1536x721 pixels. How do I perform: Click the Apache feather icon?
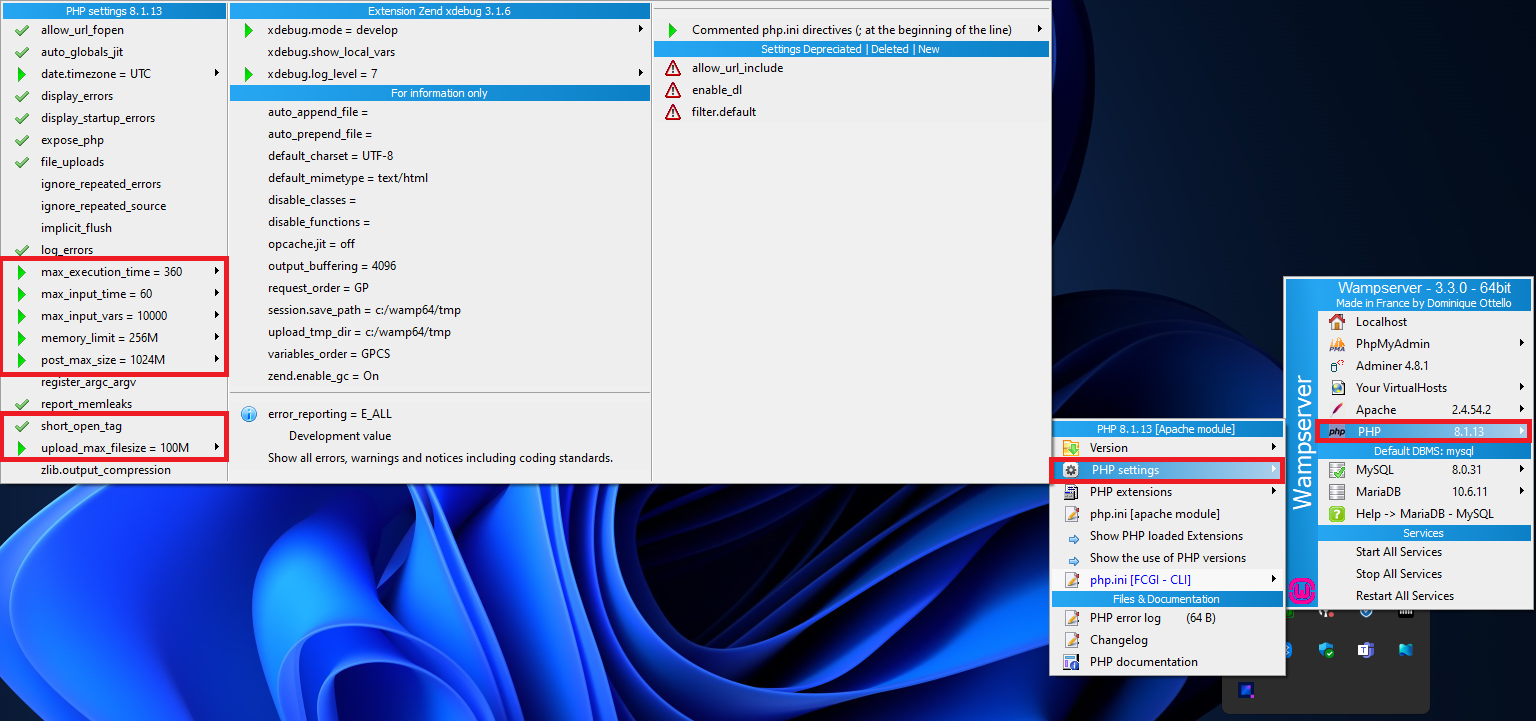(1337, 410)
